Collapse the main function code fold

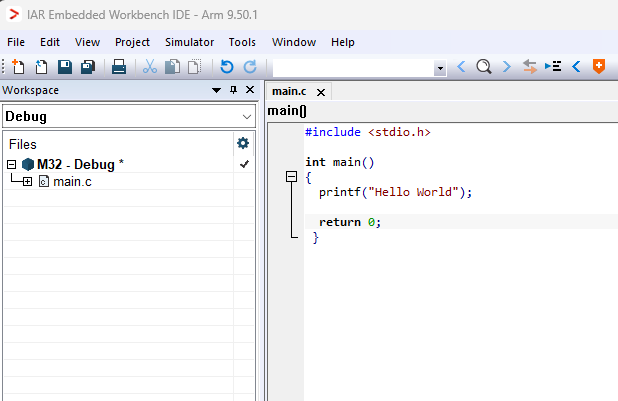point(291,176)
